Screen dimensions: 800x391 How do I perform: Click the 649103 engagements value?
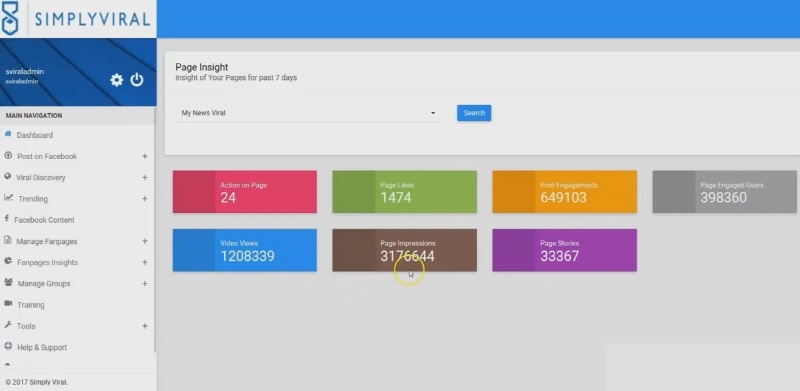[x=563, y=198]
